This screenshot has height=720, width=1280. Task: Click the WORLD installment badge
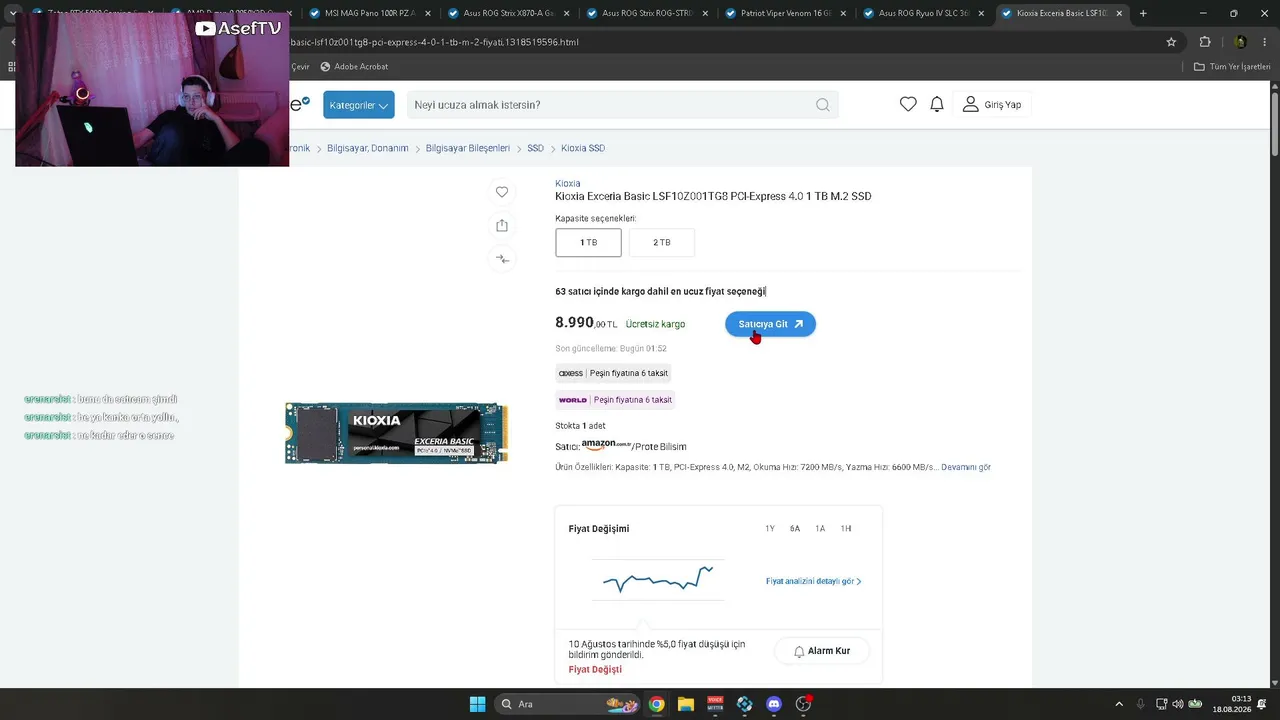coord(615,400)
